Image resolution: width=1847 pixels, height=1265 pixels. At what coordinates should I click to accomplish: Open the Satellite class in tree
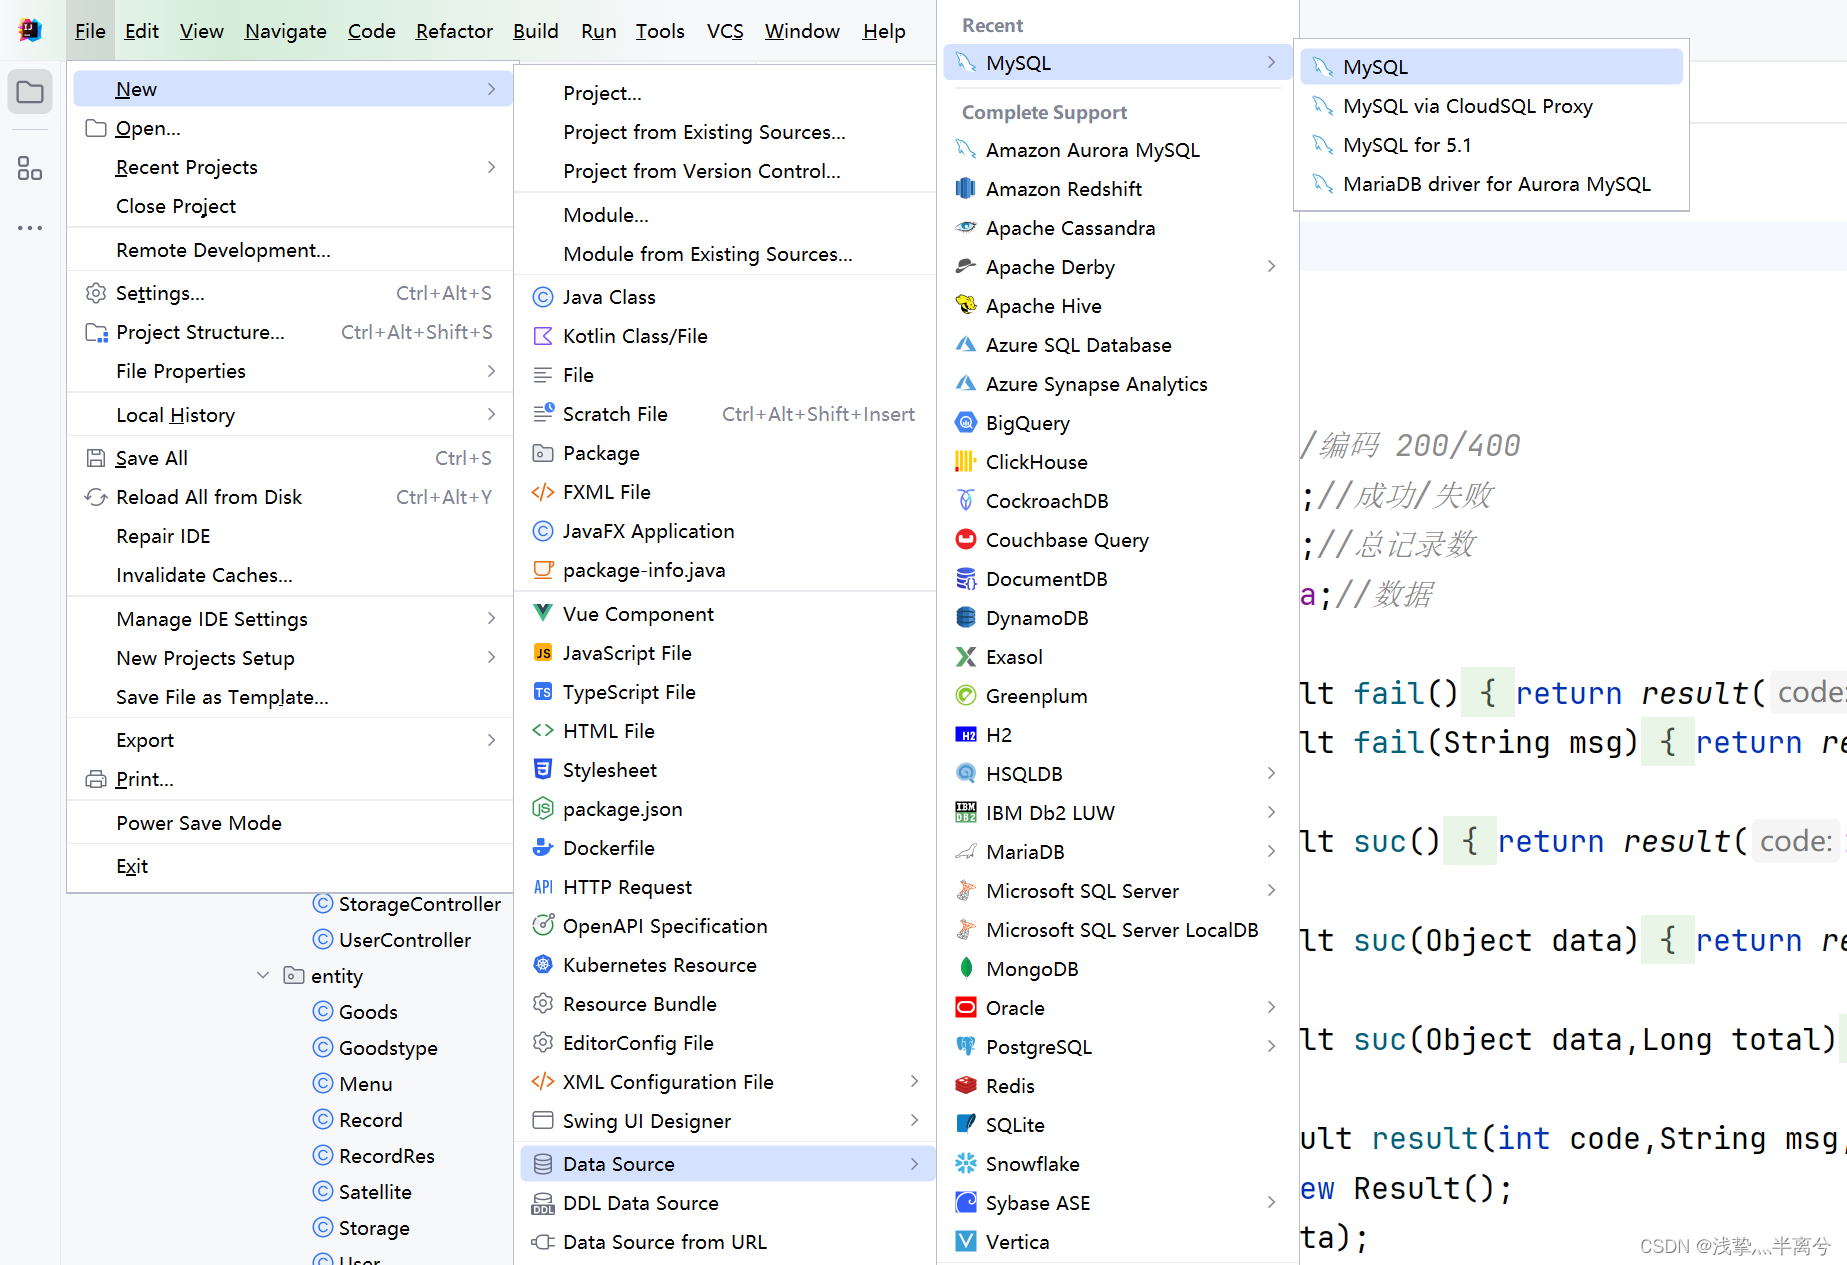(x=375, y=1192)
